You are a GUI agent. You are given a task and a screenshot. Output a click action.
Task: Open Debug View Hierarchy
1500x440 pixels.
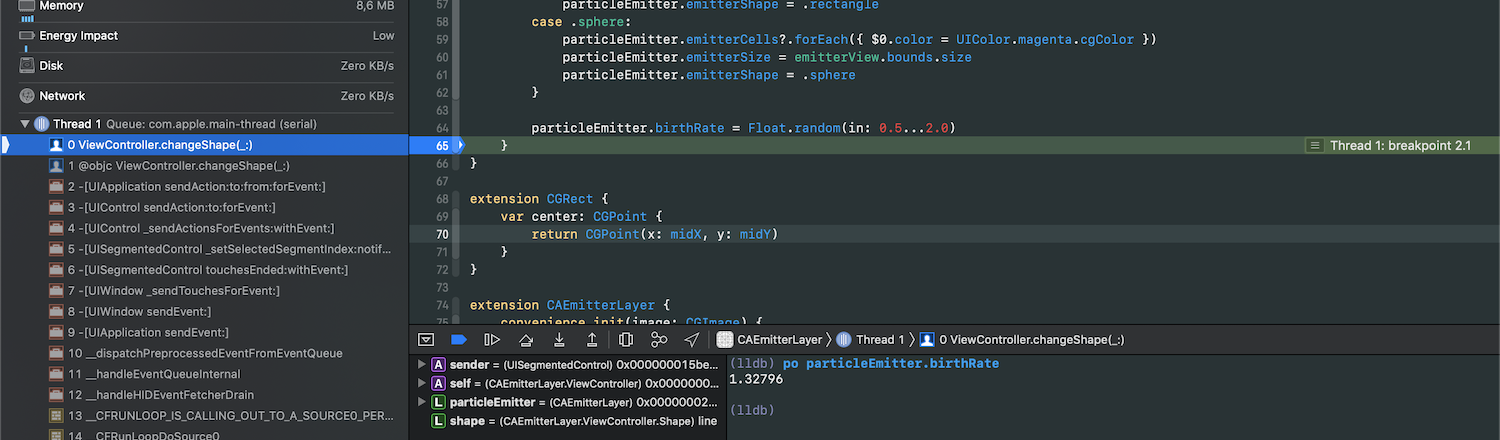(x=626, y=340)
